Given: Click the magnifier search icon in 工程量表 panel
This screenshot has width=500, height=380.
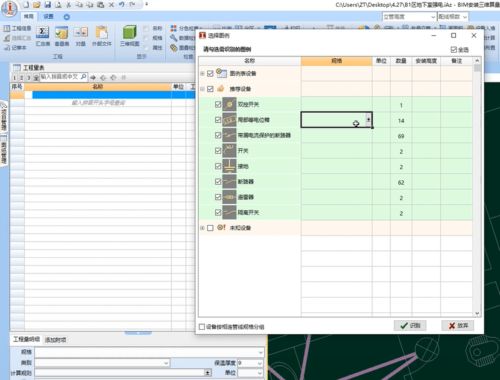Looking at the screenshot, I should coord(83,77).
